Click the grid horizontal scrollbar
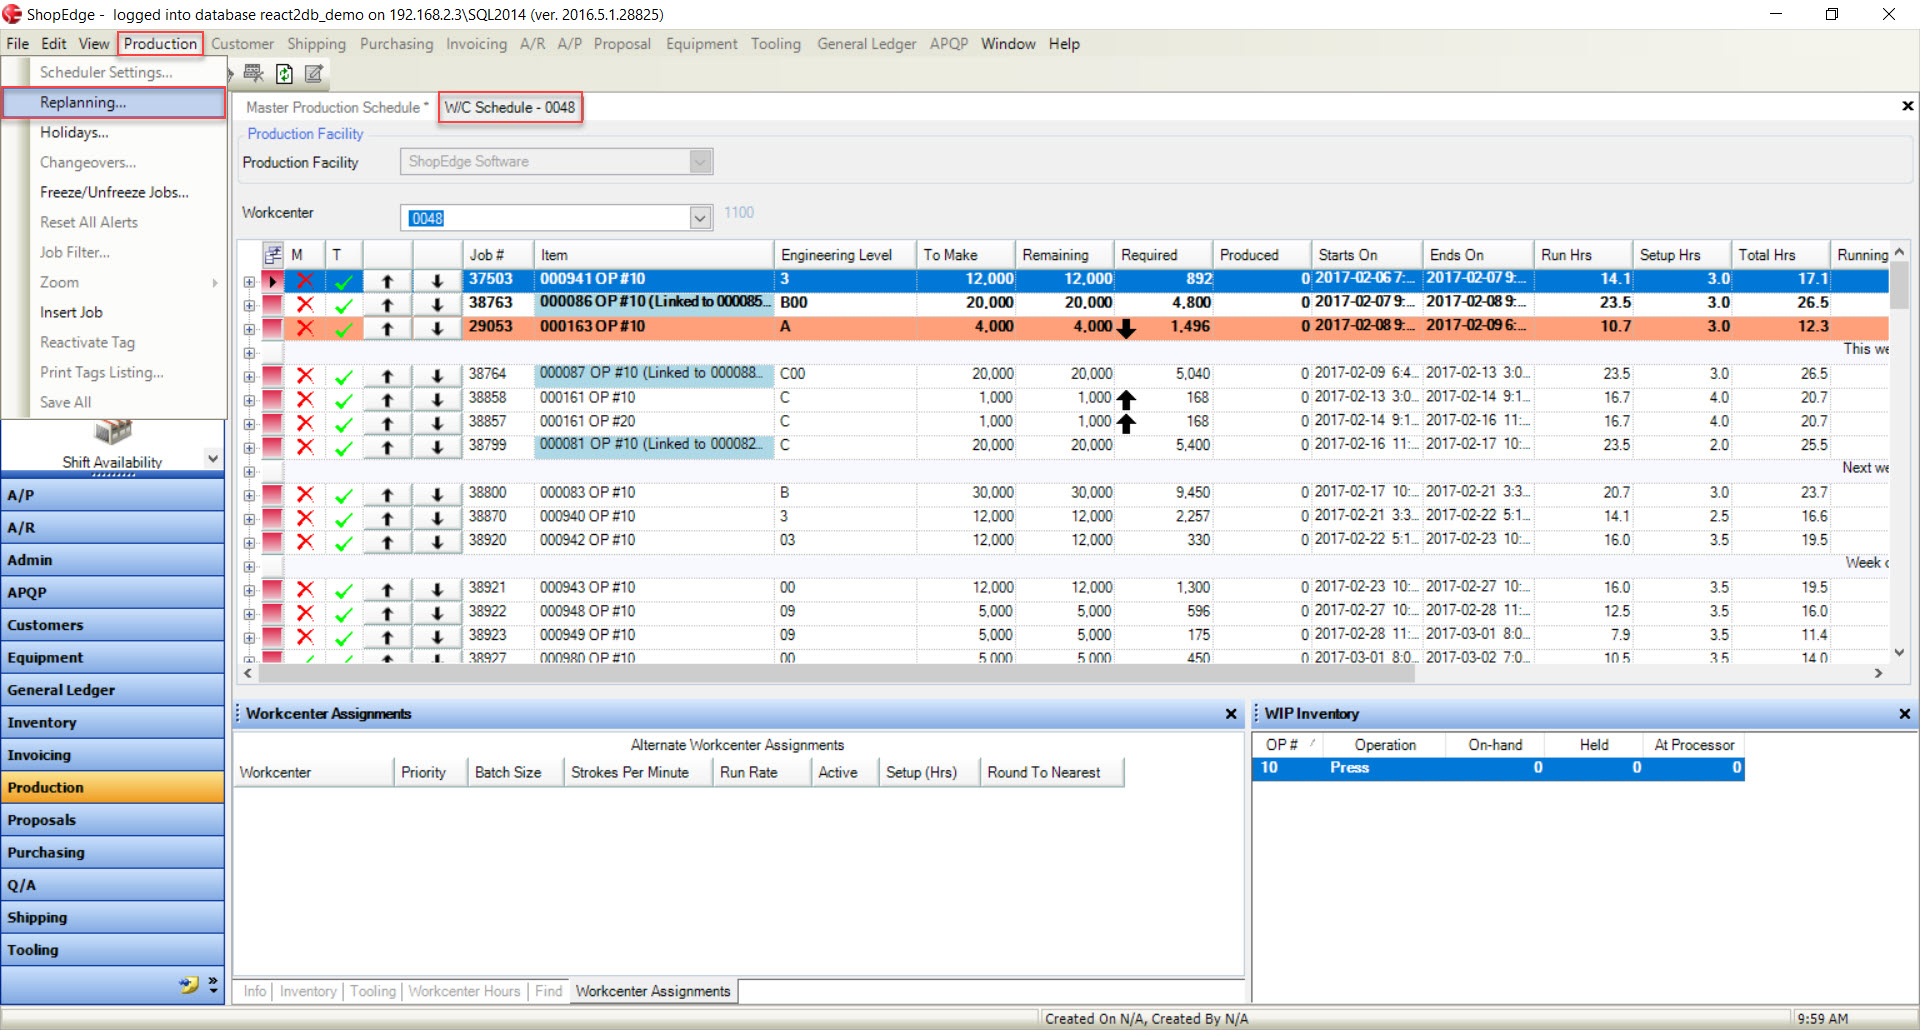 point(837,673)
